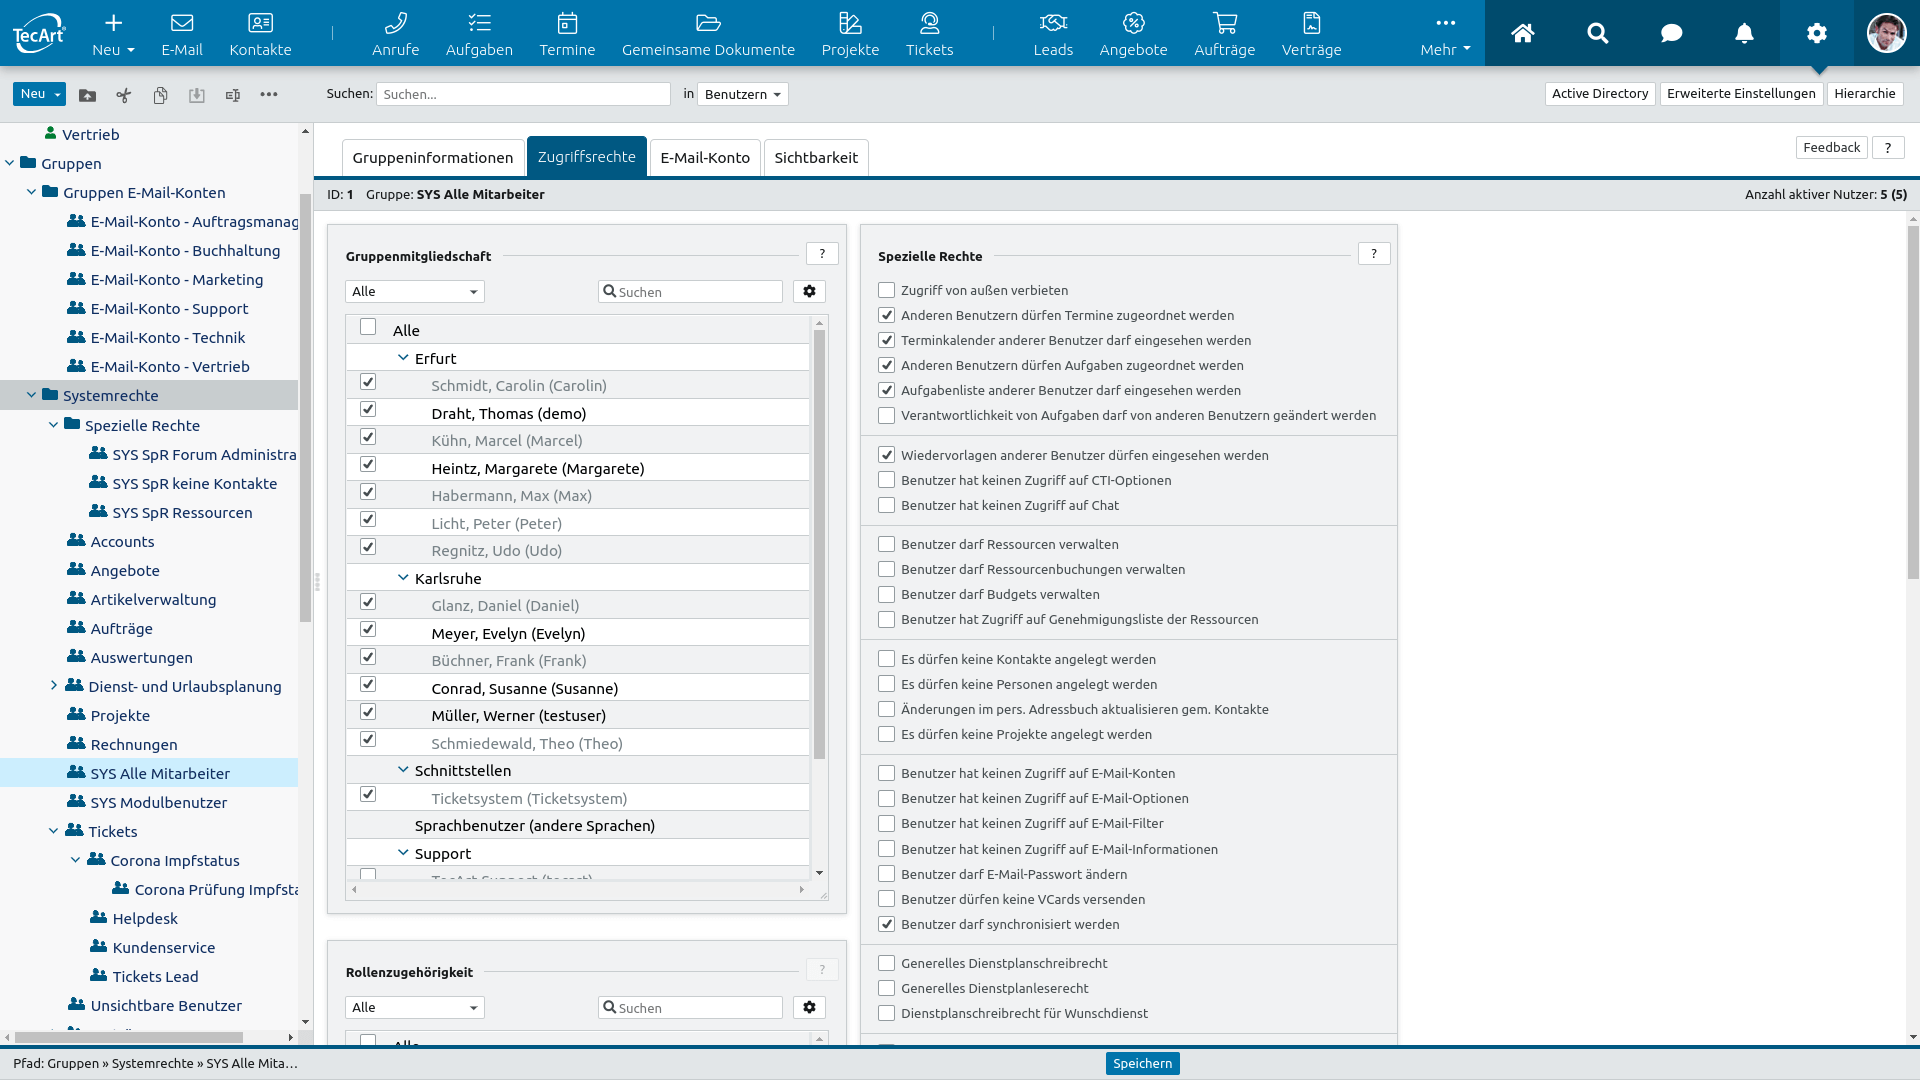Click the Gruppenmitgliedschaft gear settings icon

point(809,291)
